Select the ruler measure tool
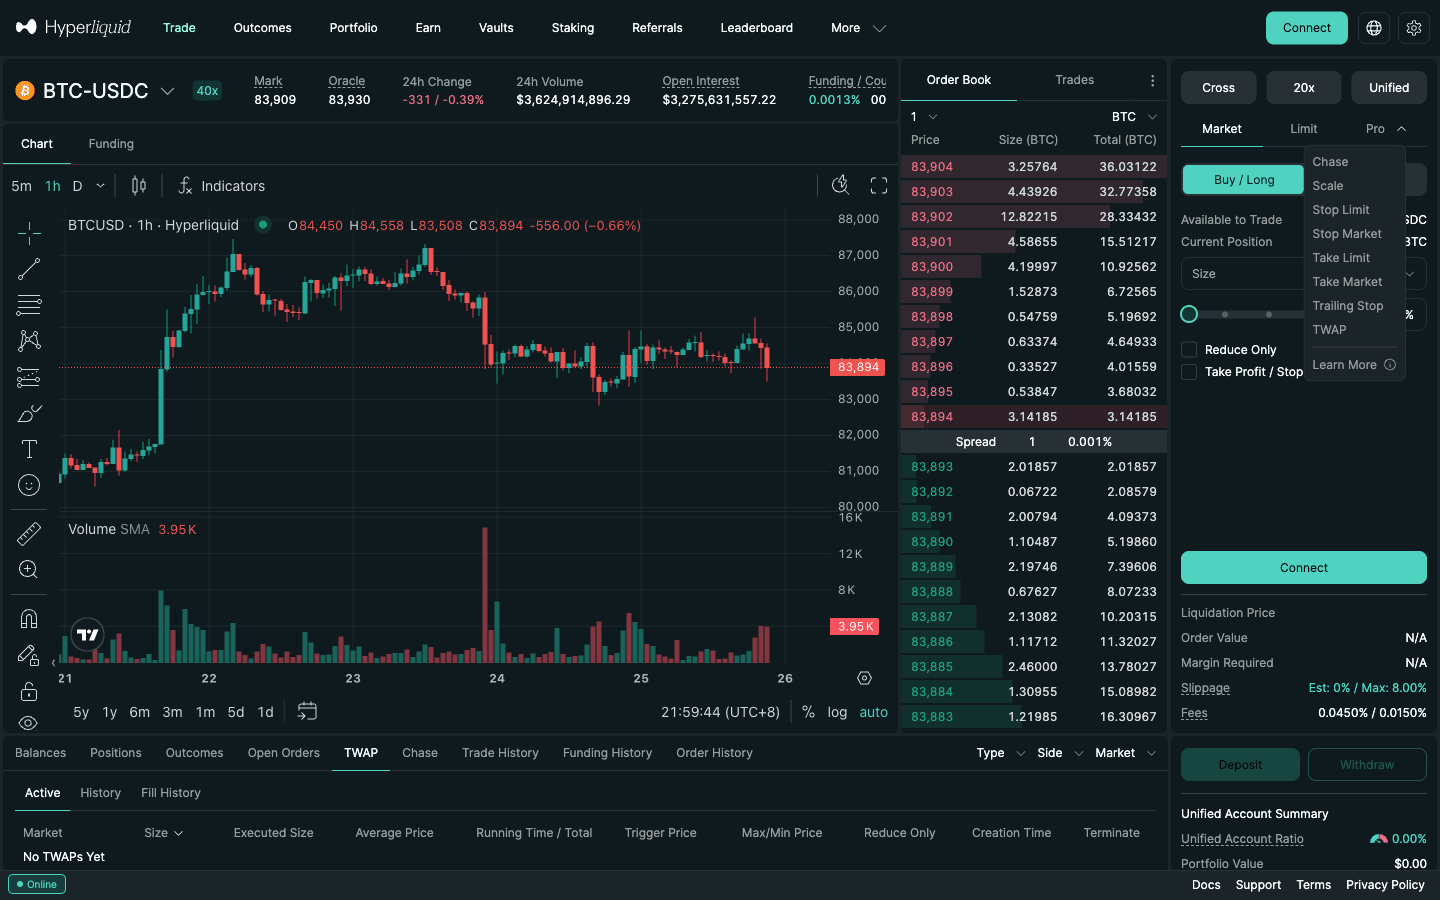Viewport: 1440px width, 900px height. [x=29, y=533]
